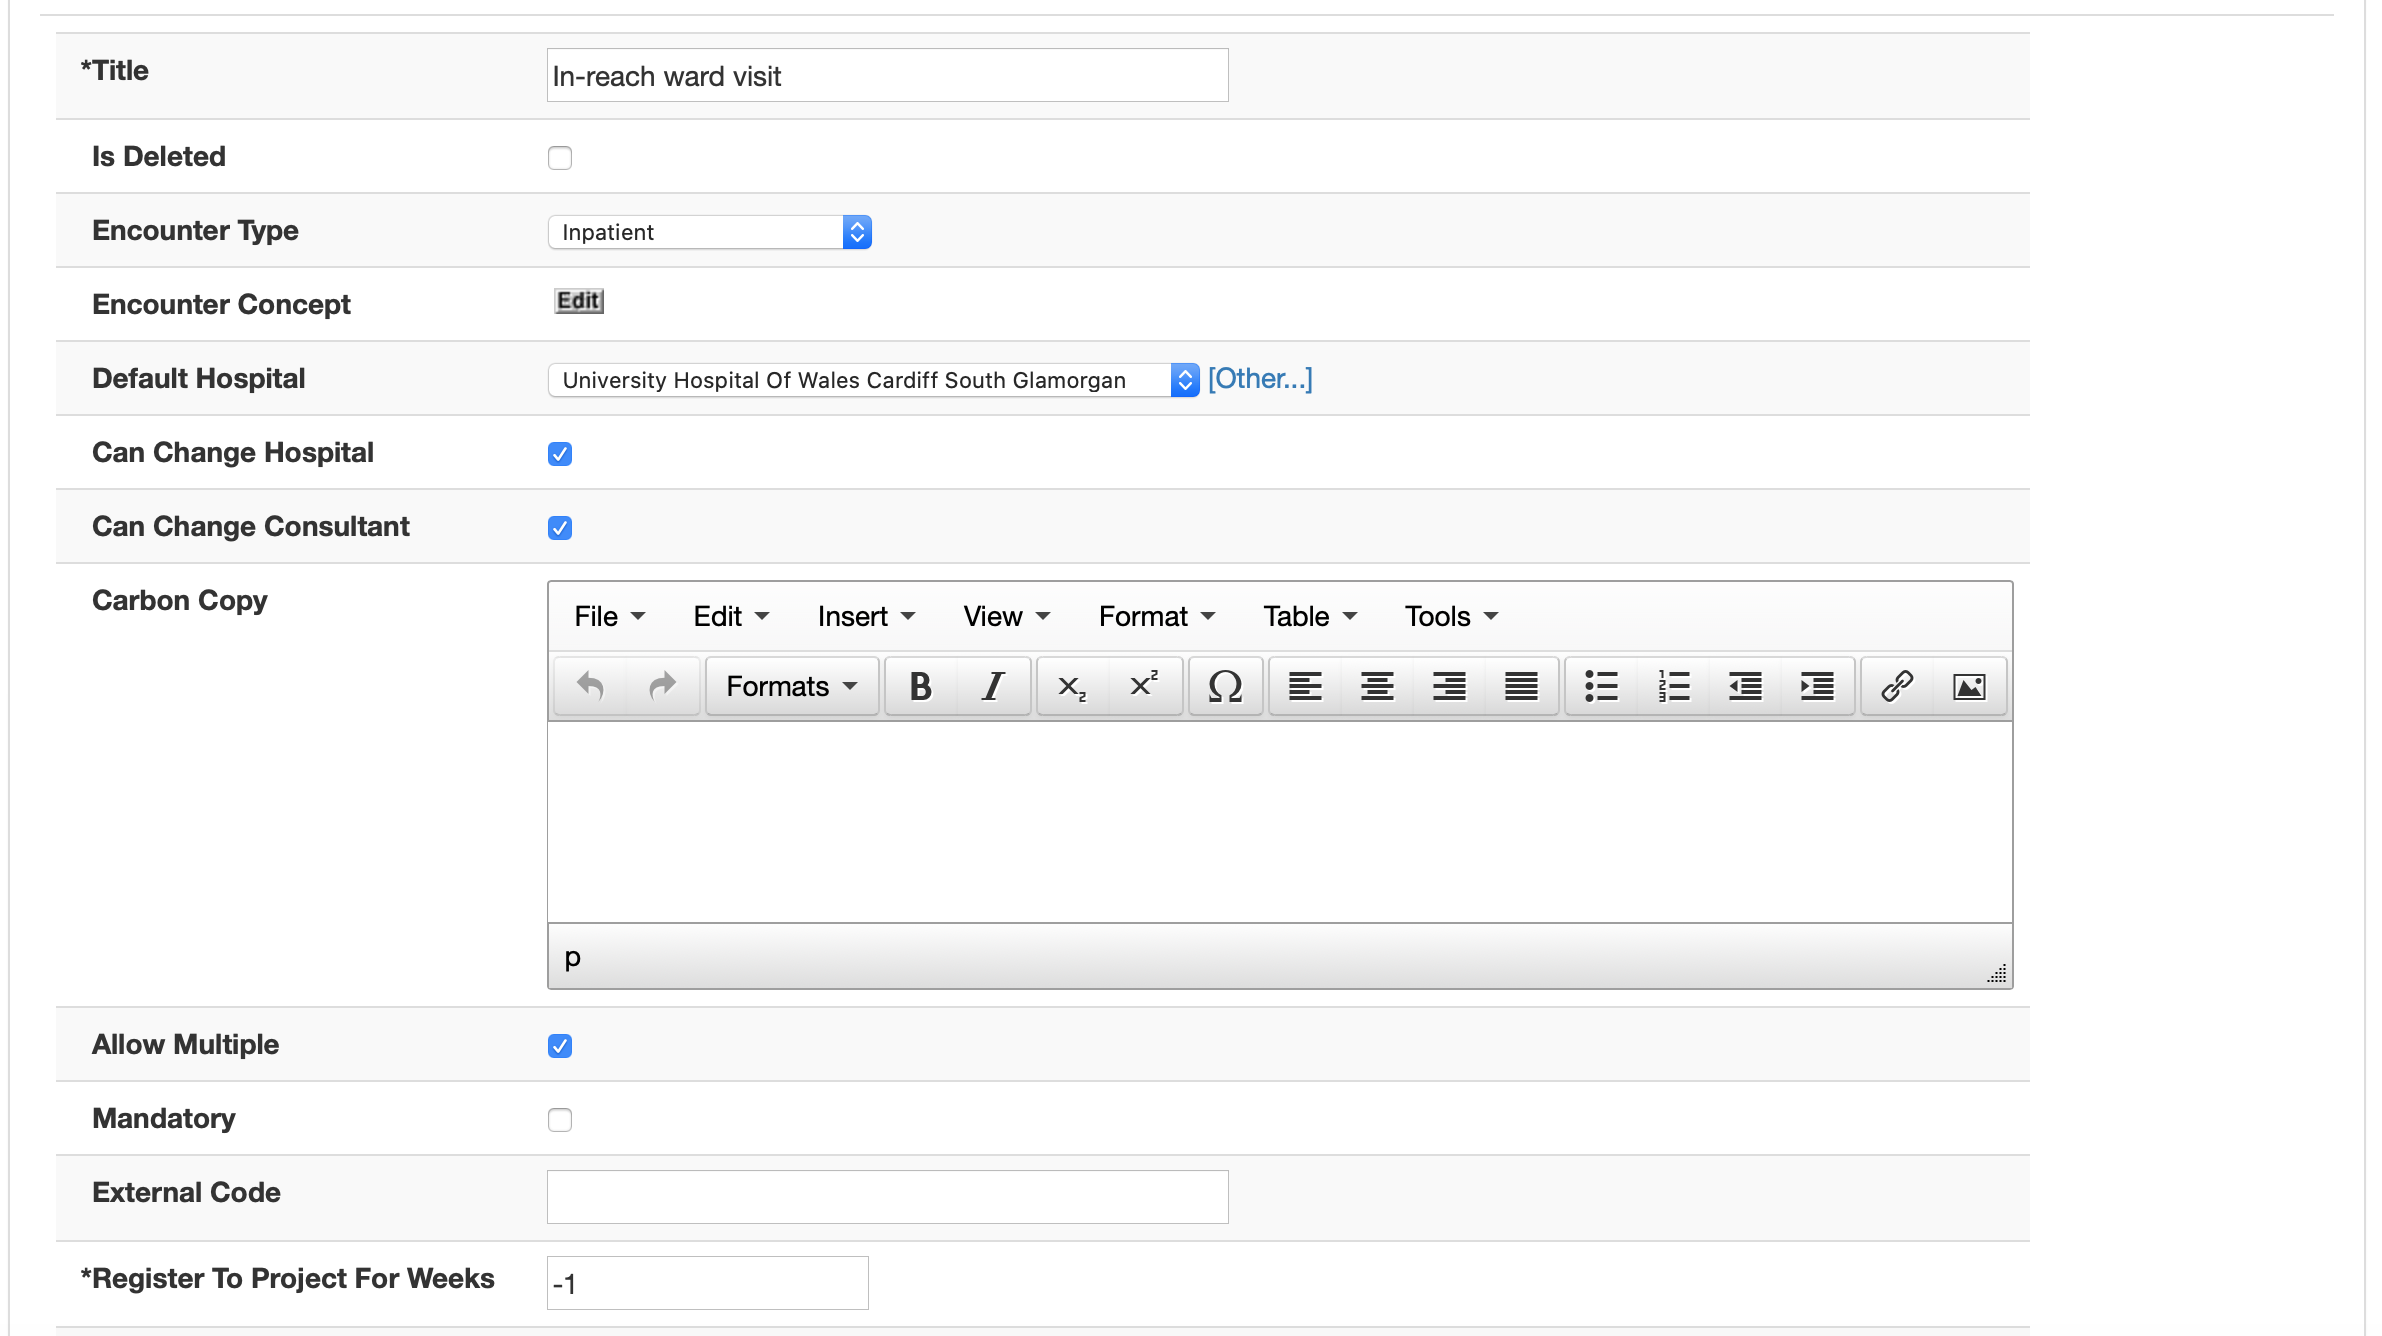The image size is (2382, 1336).
Task: Disable the Mandatory checkbox
Action: (x=560, y=1117)
